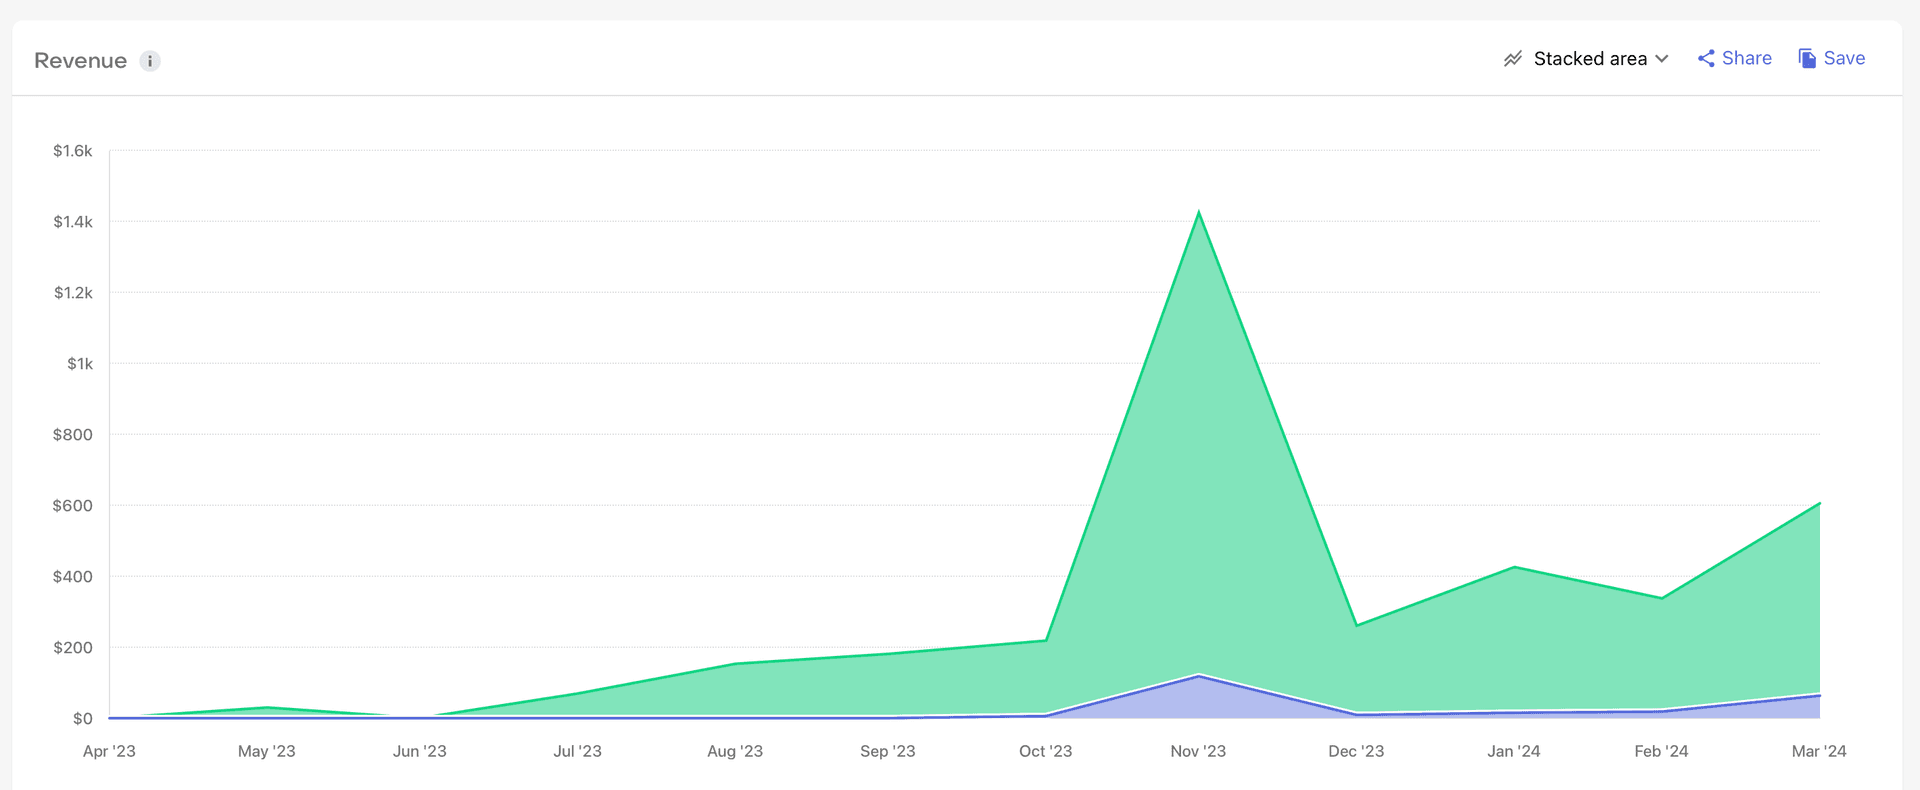Click the $1k y-axis label

pos(80,364)
